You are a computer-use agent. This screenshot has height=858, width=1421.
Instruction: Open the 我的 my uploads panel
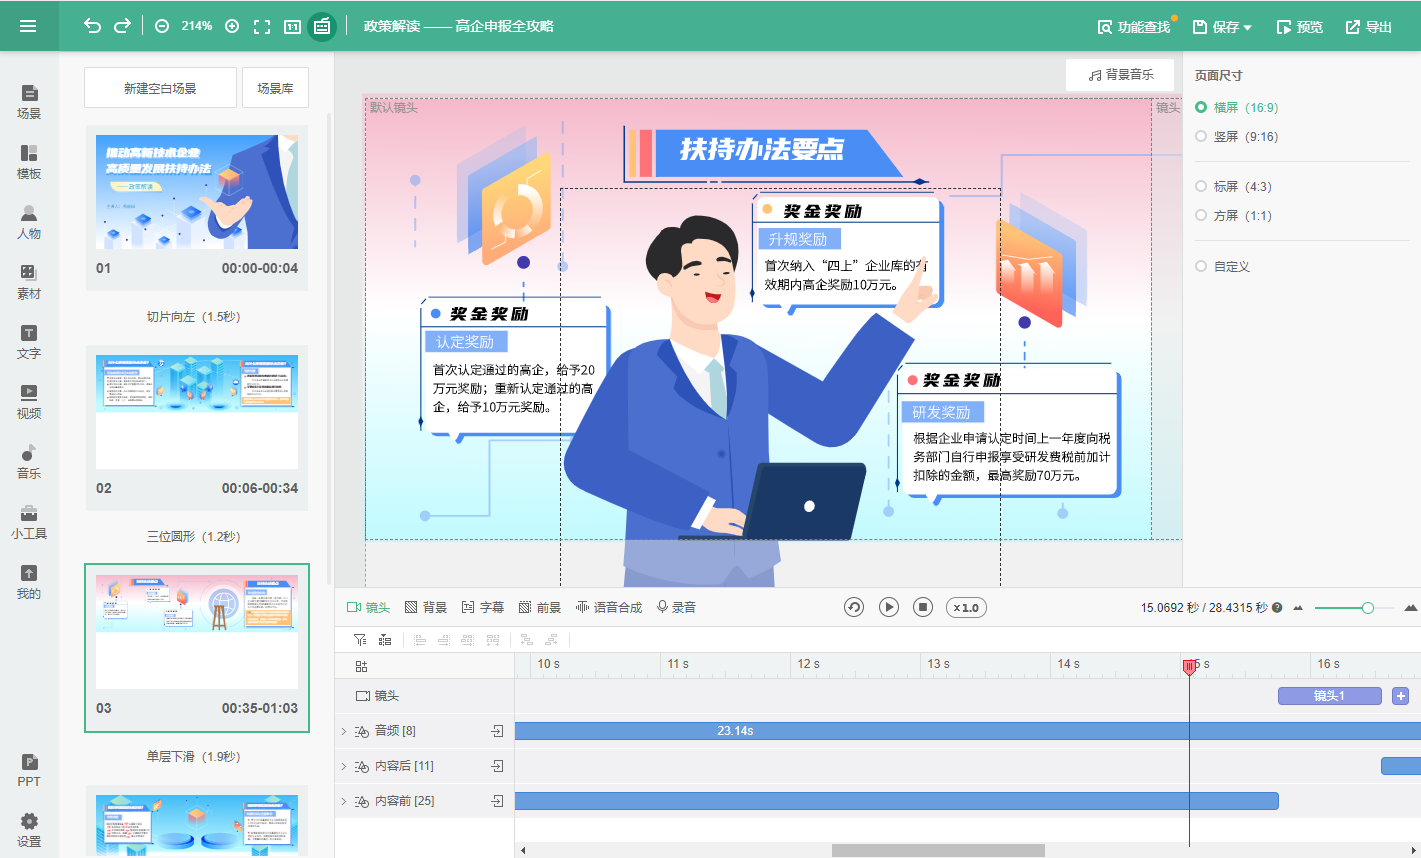click(x=29, y=582)
